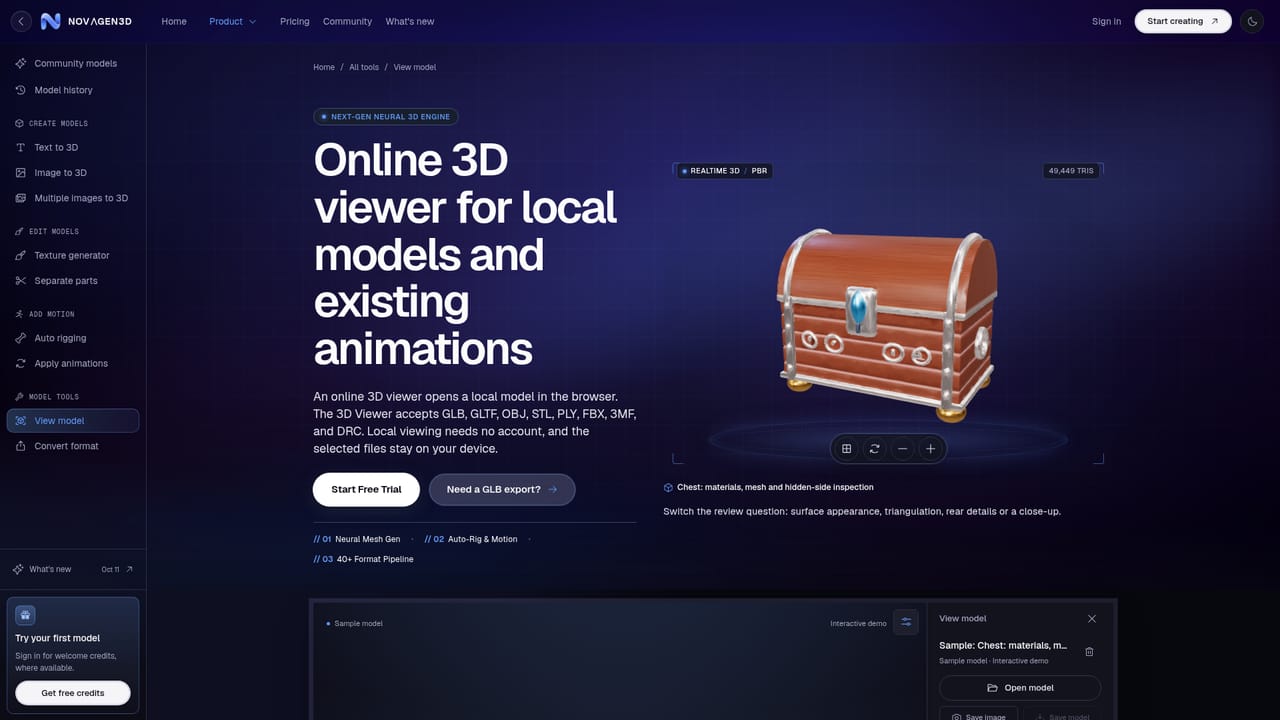Click the NovaGen3D logo

tap(86, 21)
